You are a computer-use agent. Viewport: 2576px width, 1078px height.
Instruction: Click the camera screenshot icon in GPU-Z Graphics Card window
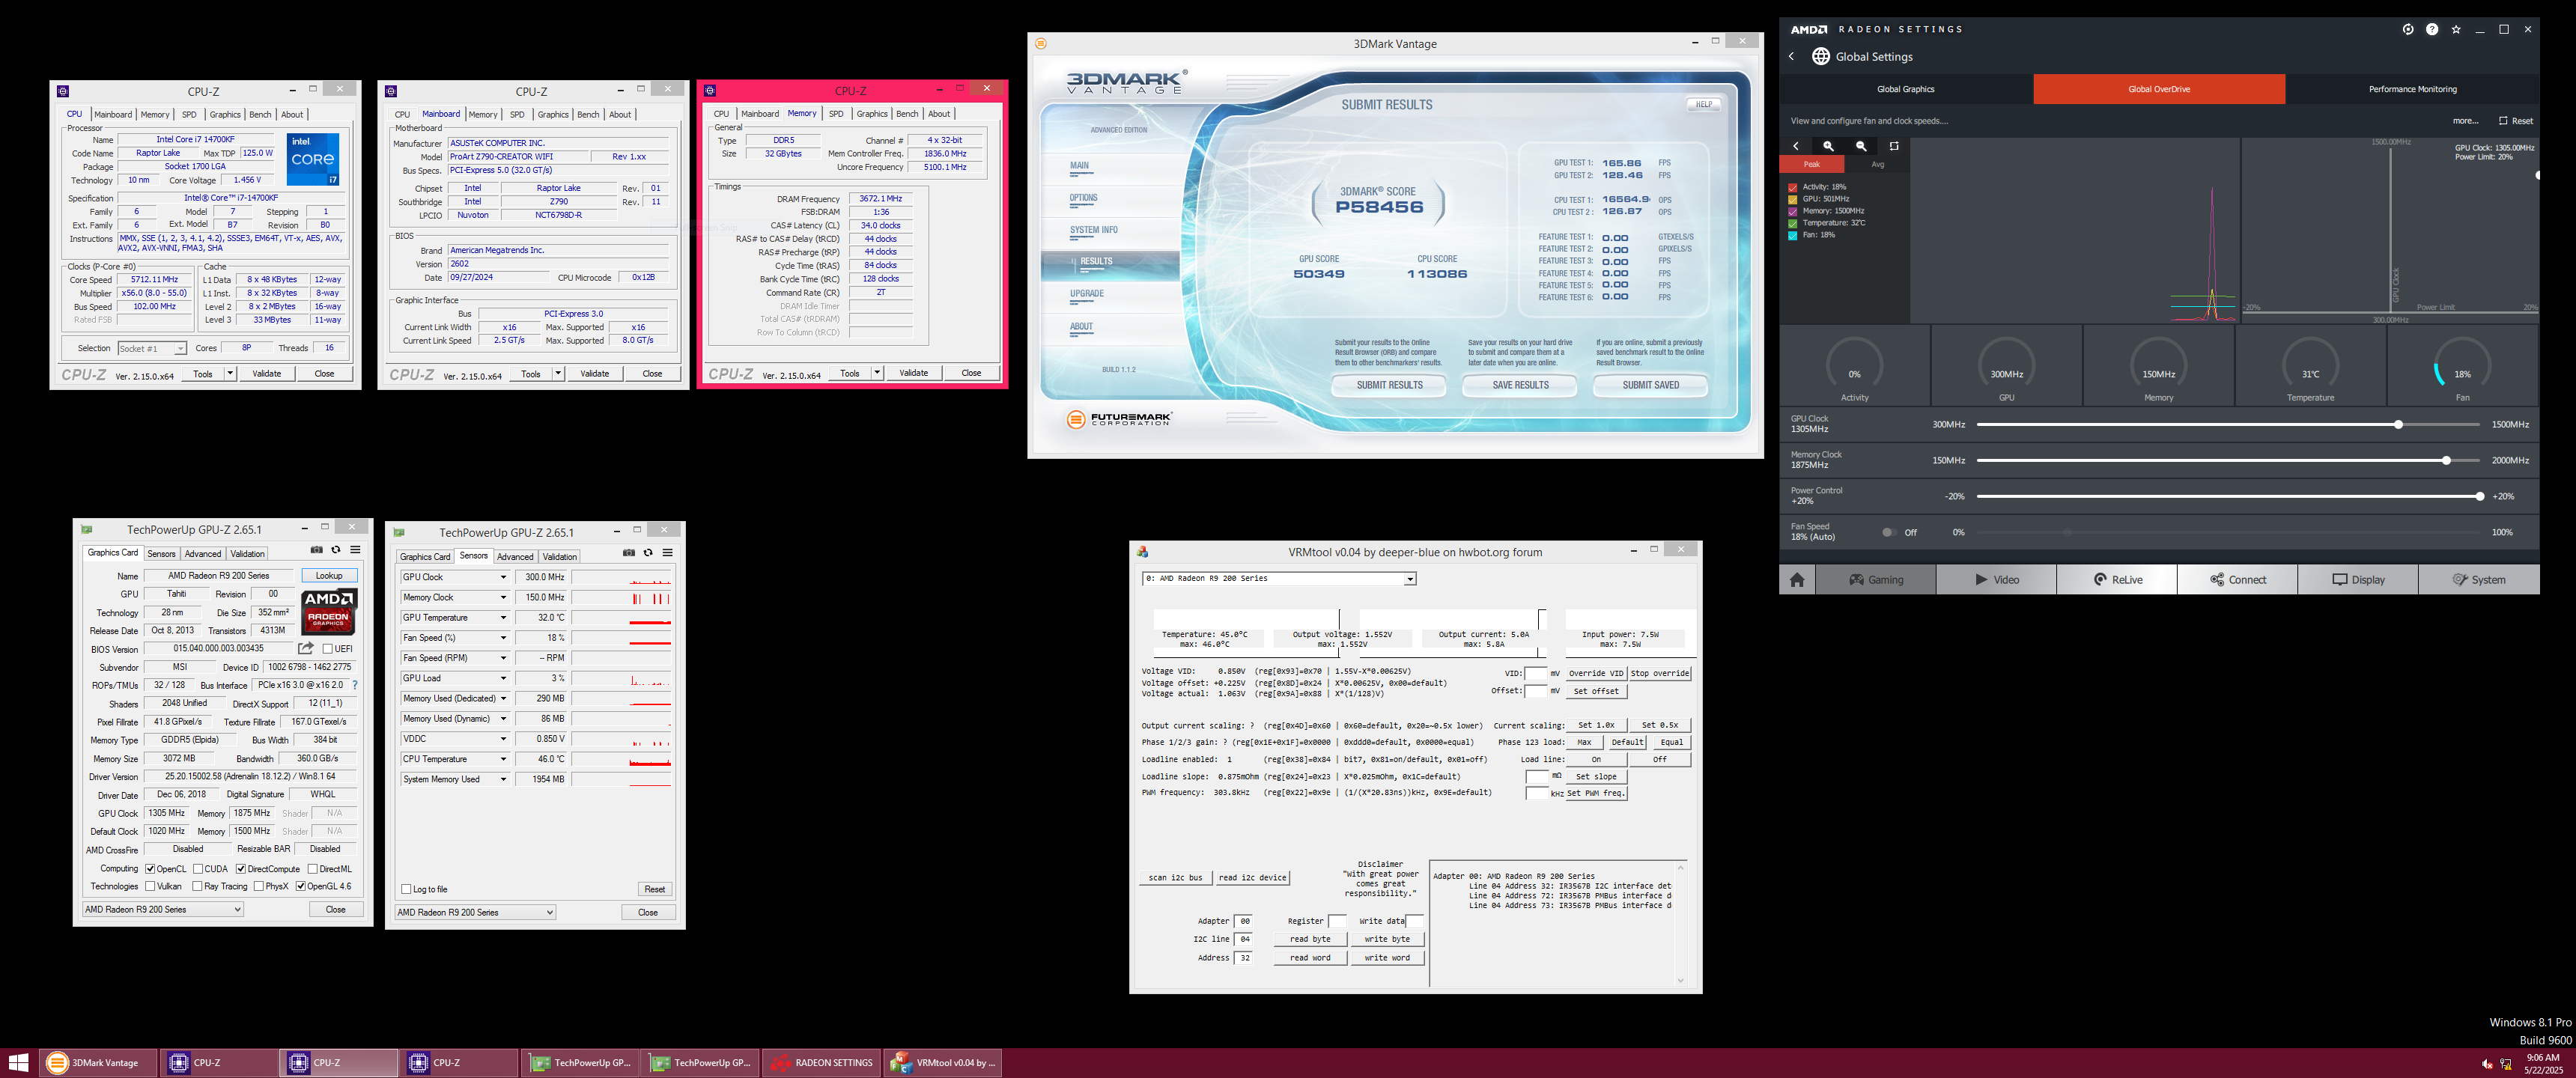pyautogui.click(x=316, y=550)
